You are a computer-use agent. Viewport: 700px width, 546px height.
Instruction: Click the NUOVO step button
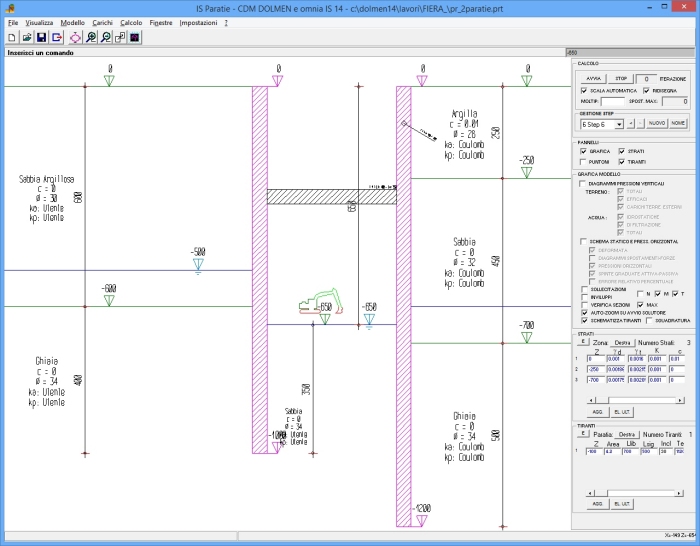(657, 123)
